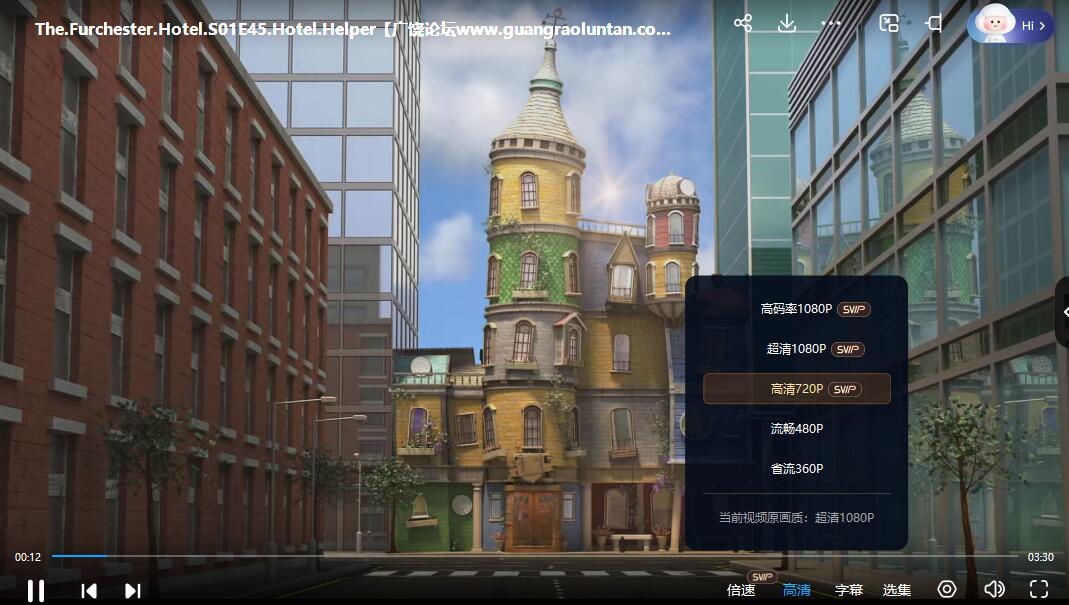1069x605 pixels.
Task: Mute the volume speaker icon
Action: 994,589
